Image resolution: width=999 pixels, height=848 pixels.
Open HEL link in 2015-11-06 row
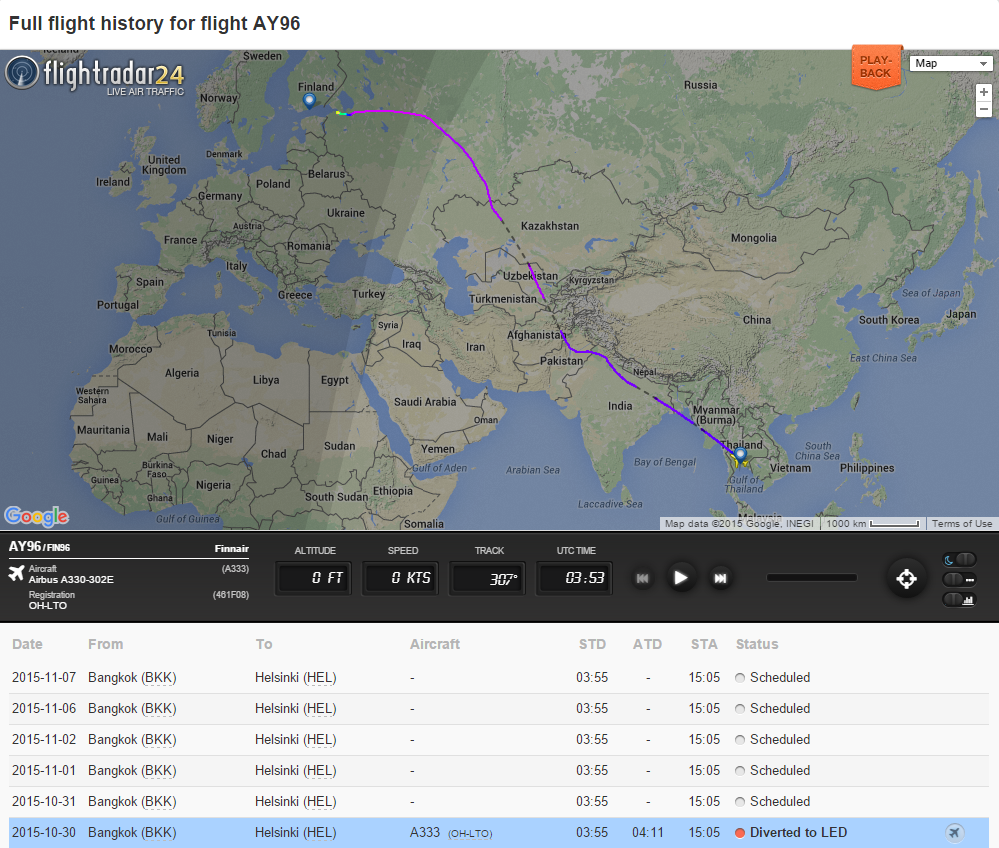pos(319,708)
